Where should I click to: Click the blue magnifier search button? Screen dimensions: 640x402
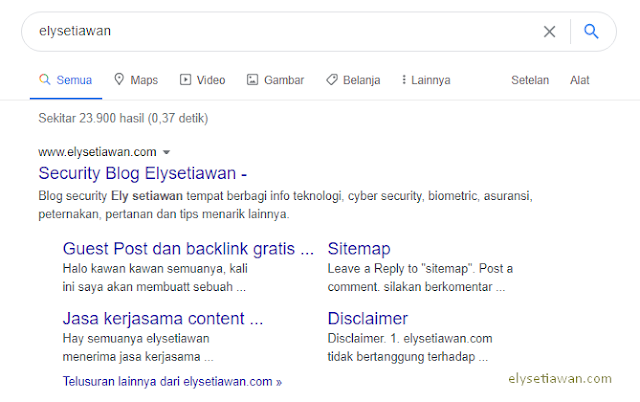pos(591,31)
